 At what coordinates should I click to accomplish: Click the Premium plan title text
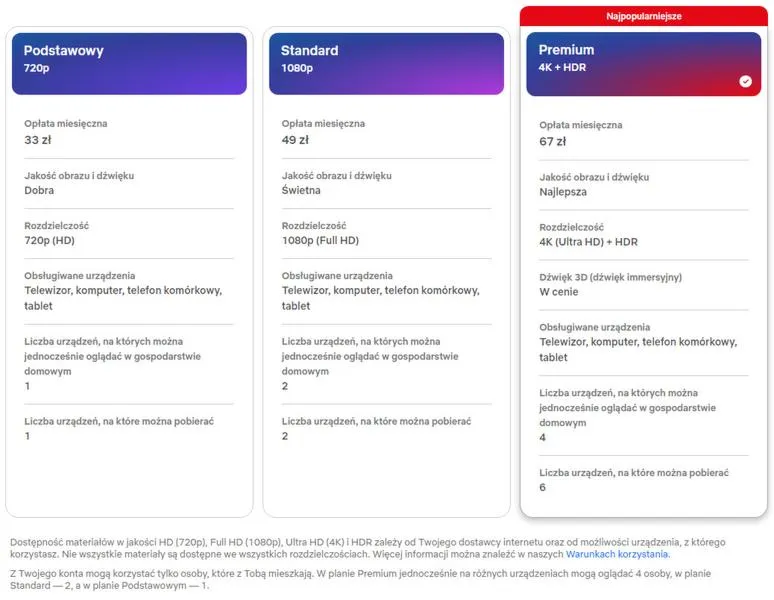tap(566, 50)
